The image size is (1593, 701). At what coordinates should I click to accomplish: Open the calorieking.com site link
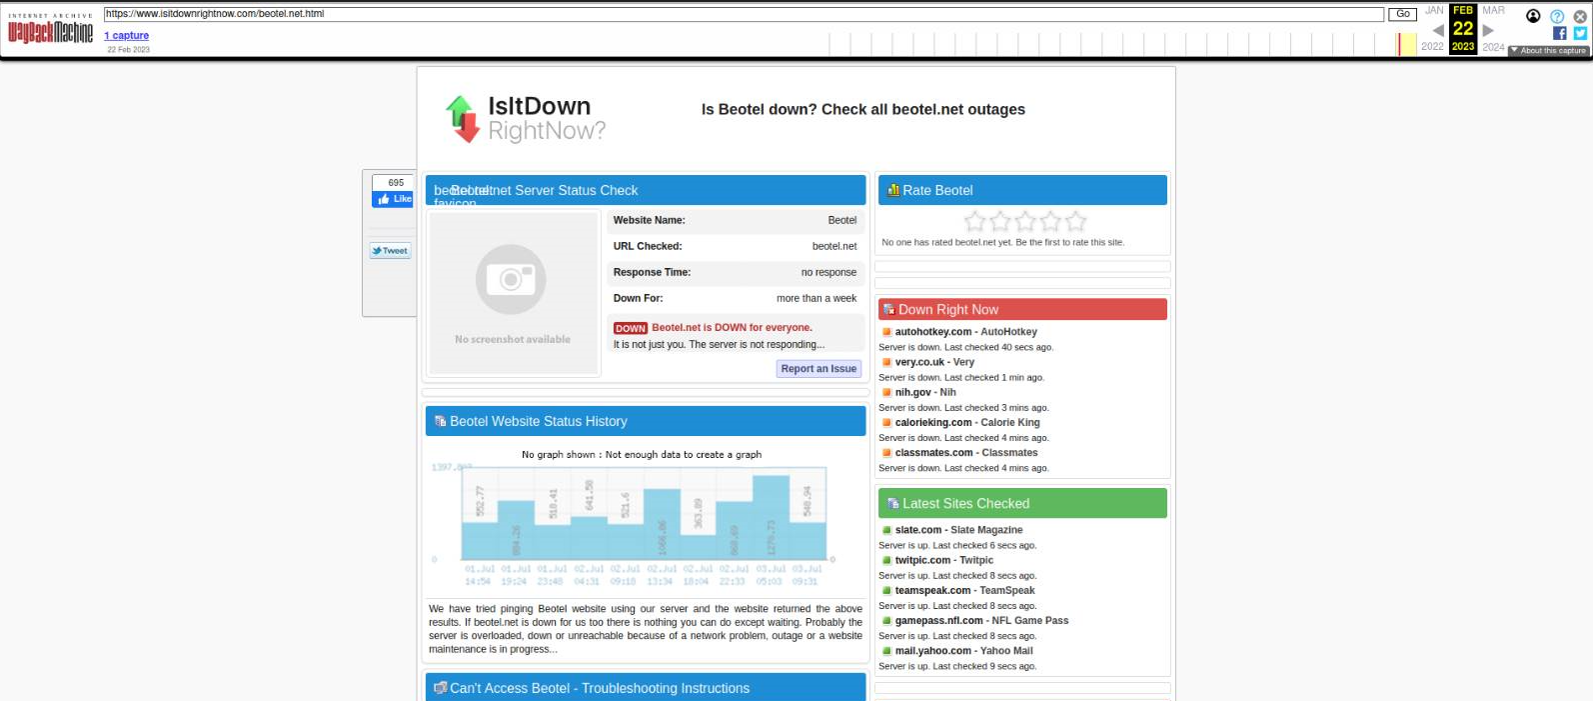click(x=933, y=422)
